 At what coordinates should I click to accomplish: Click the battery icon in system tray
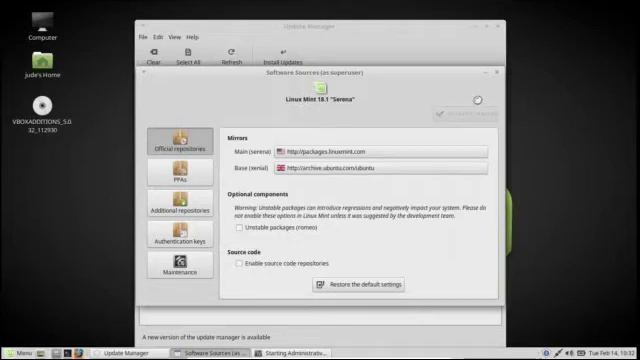tap(581, 353)
